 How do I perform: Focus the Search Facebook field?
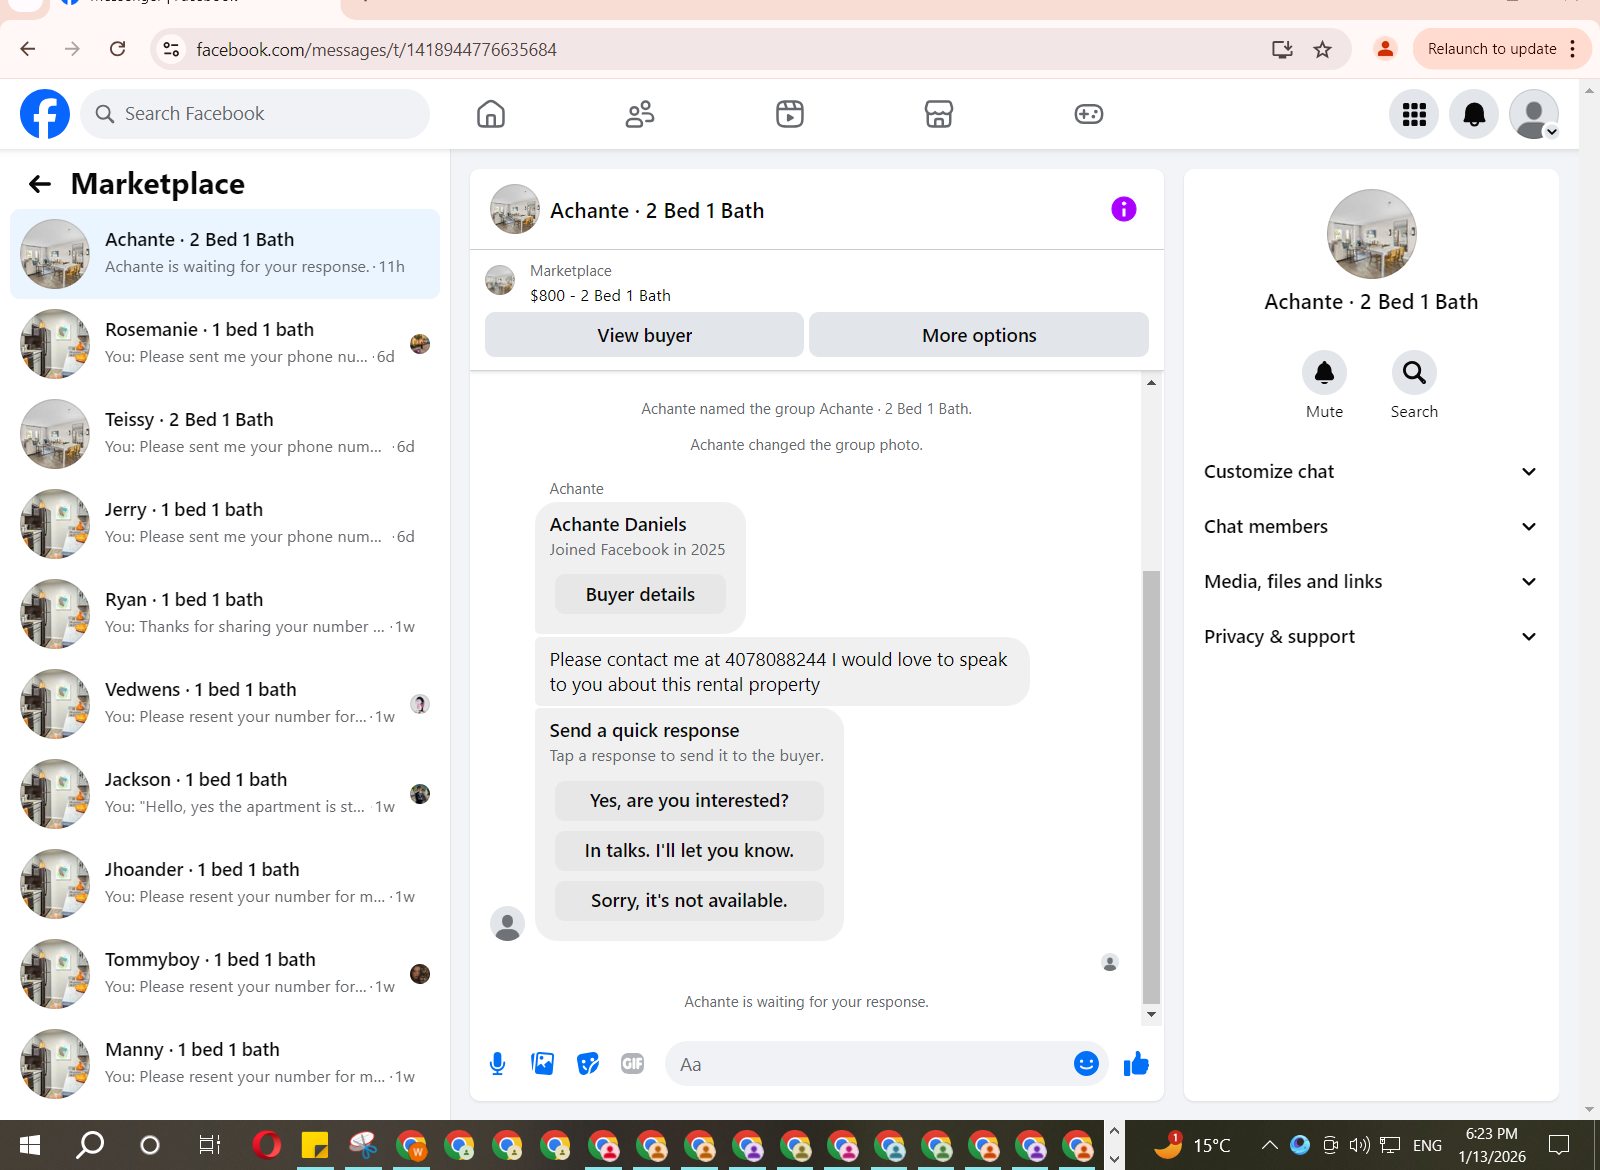pyautogui.click(x=255, y=114)
